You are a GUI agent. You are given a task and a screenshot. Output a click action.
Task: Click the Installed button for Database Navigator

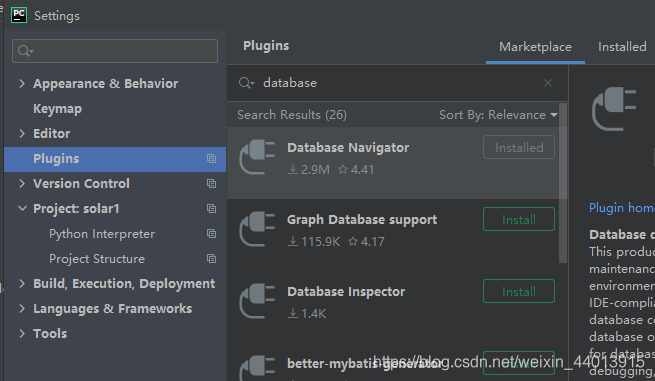pos(519,147)
